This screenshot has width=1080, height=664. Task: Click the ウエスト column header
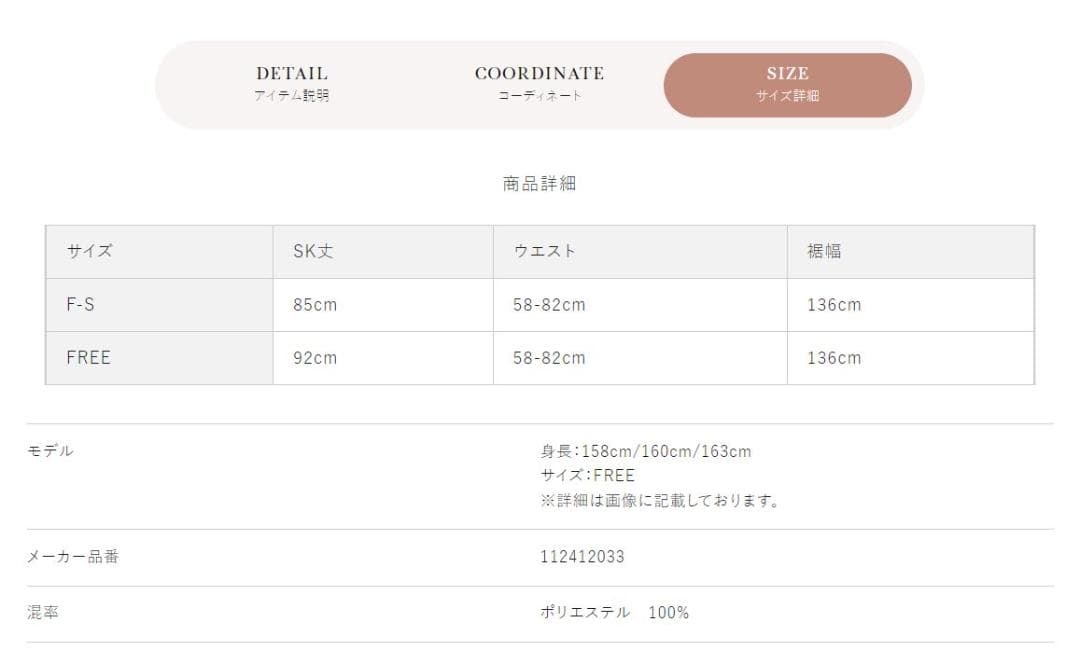(640, 251)
